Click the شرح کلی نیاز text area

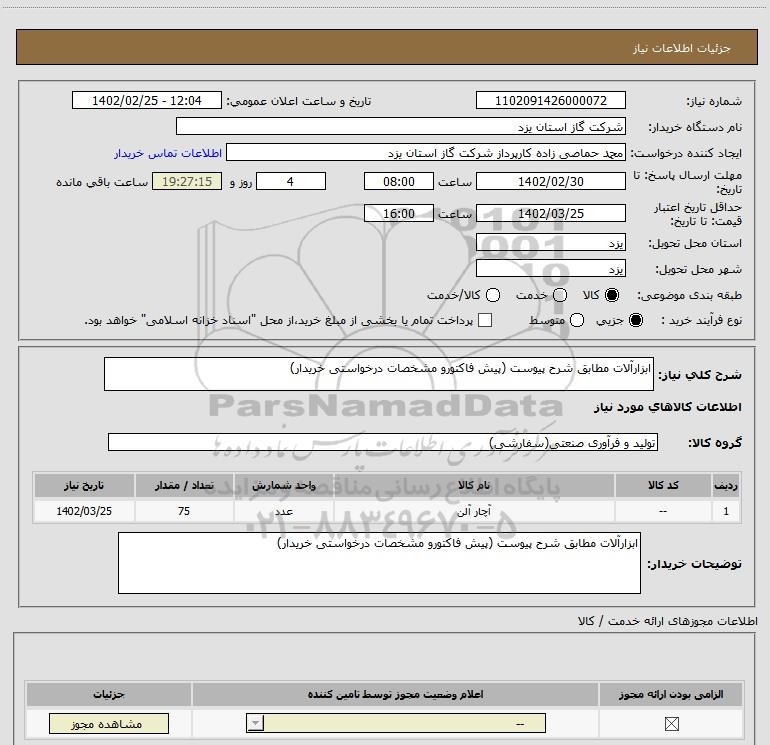(379, 374)
